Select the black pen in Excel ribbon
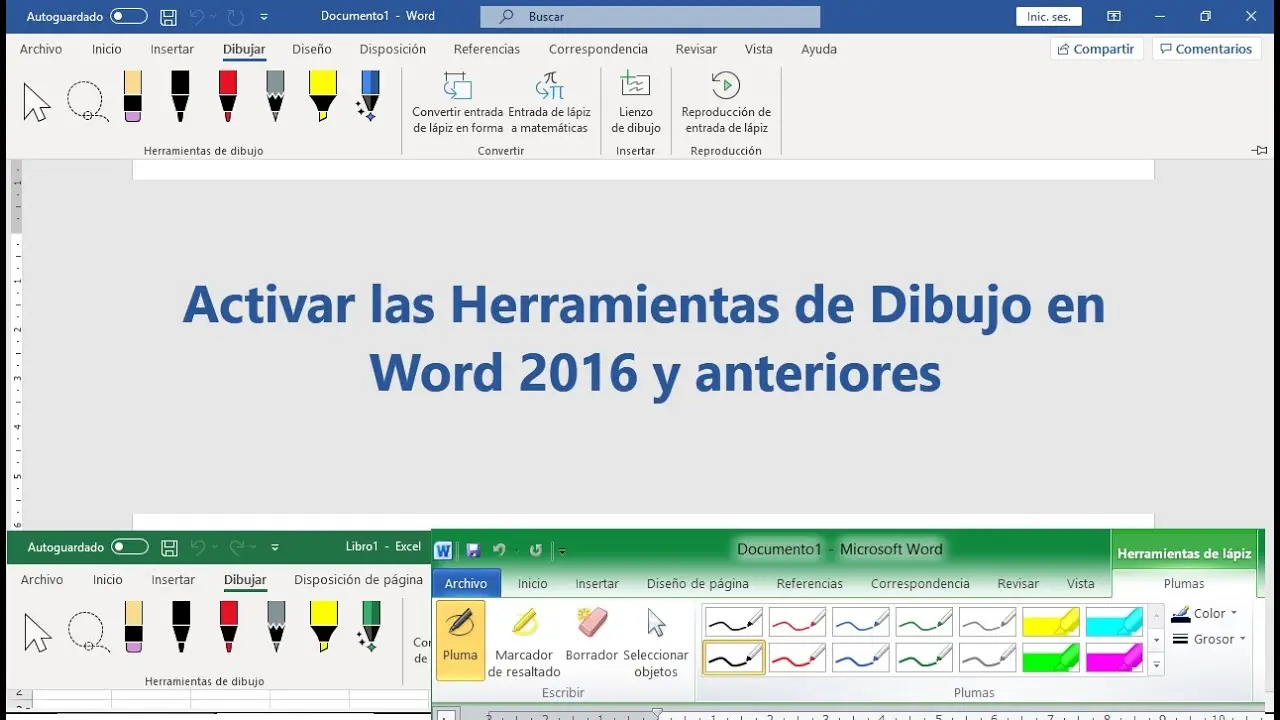The image size is (1280, 720). coord(181,627)
